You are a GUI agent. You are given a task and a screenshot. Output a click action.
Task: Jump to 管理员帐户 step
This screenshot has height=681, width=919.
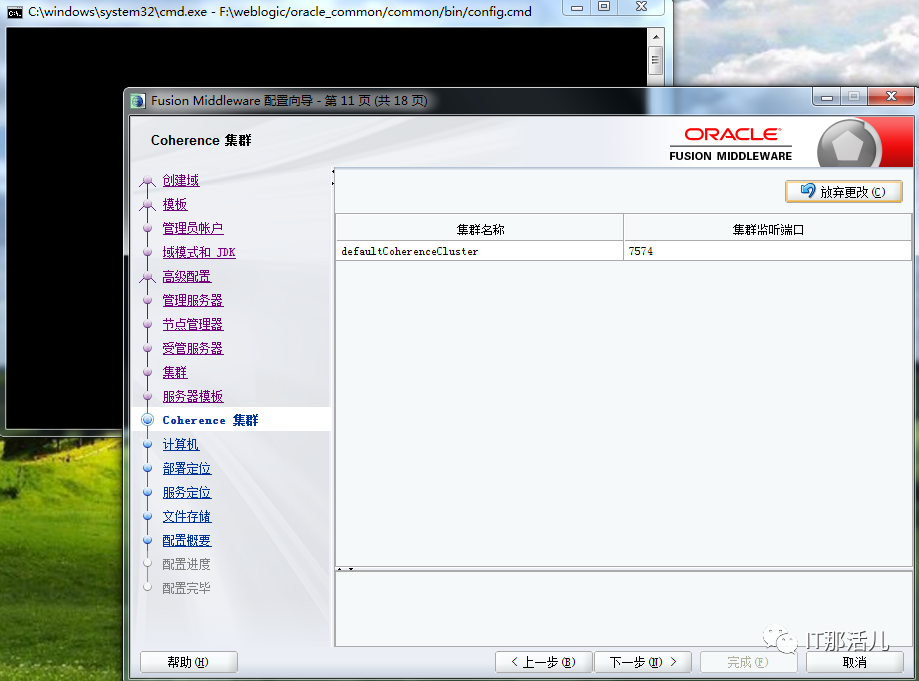pos(193,228)
